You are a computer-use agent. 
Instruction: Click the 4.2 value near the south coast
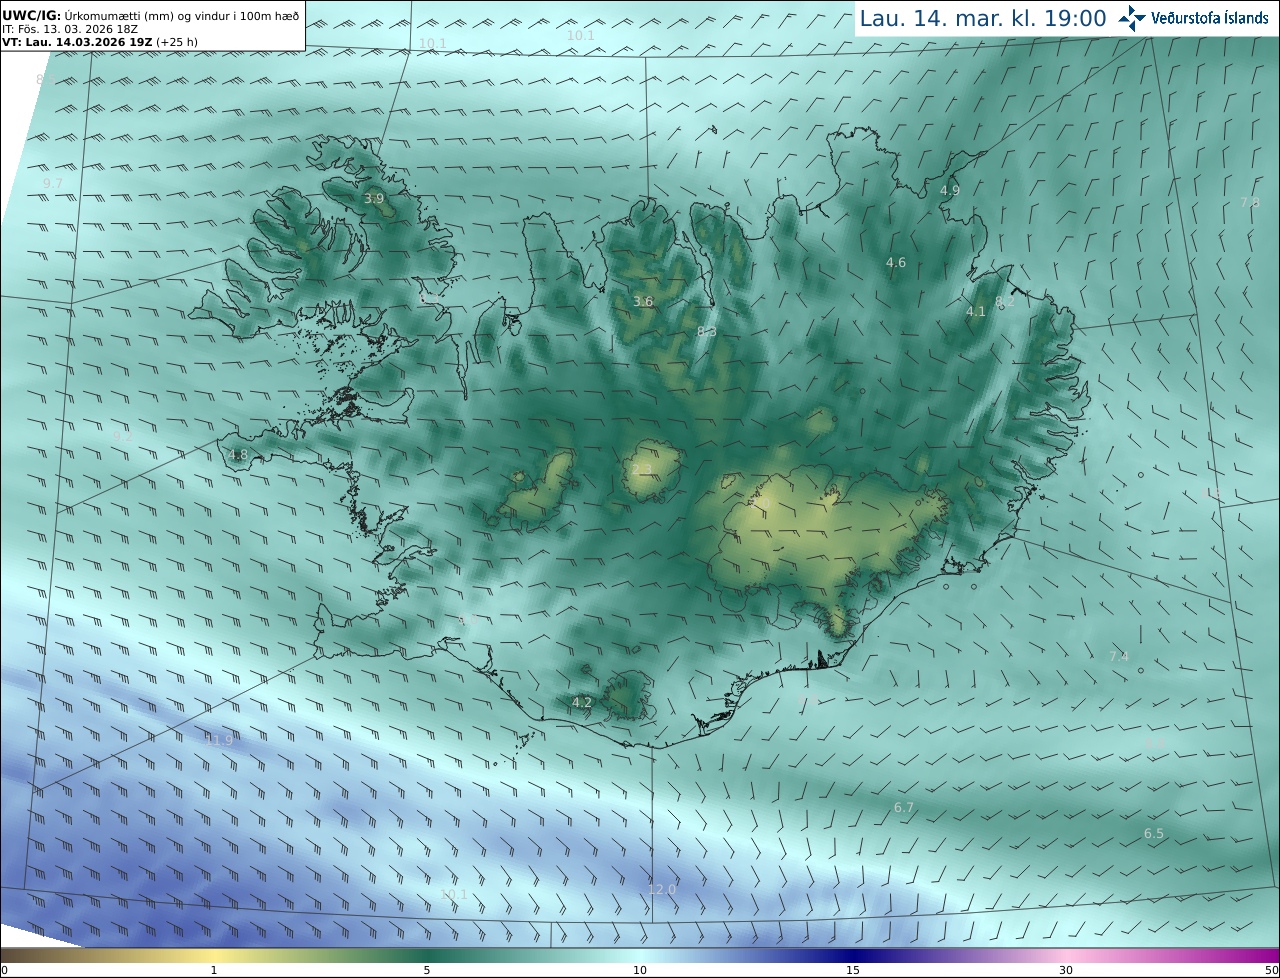[582, 703]
